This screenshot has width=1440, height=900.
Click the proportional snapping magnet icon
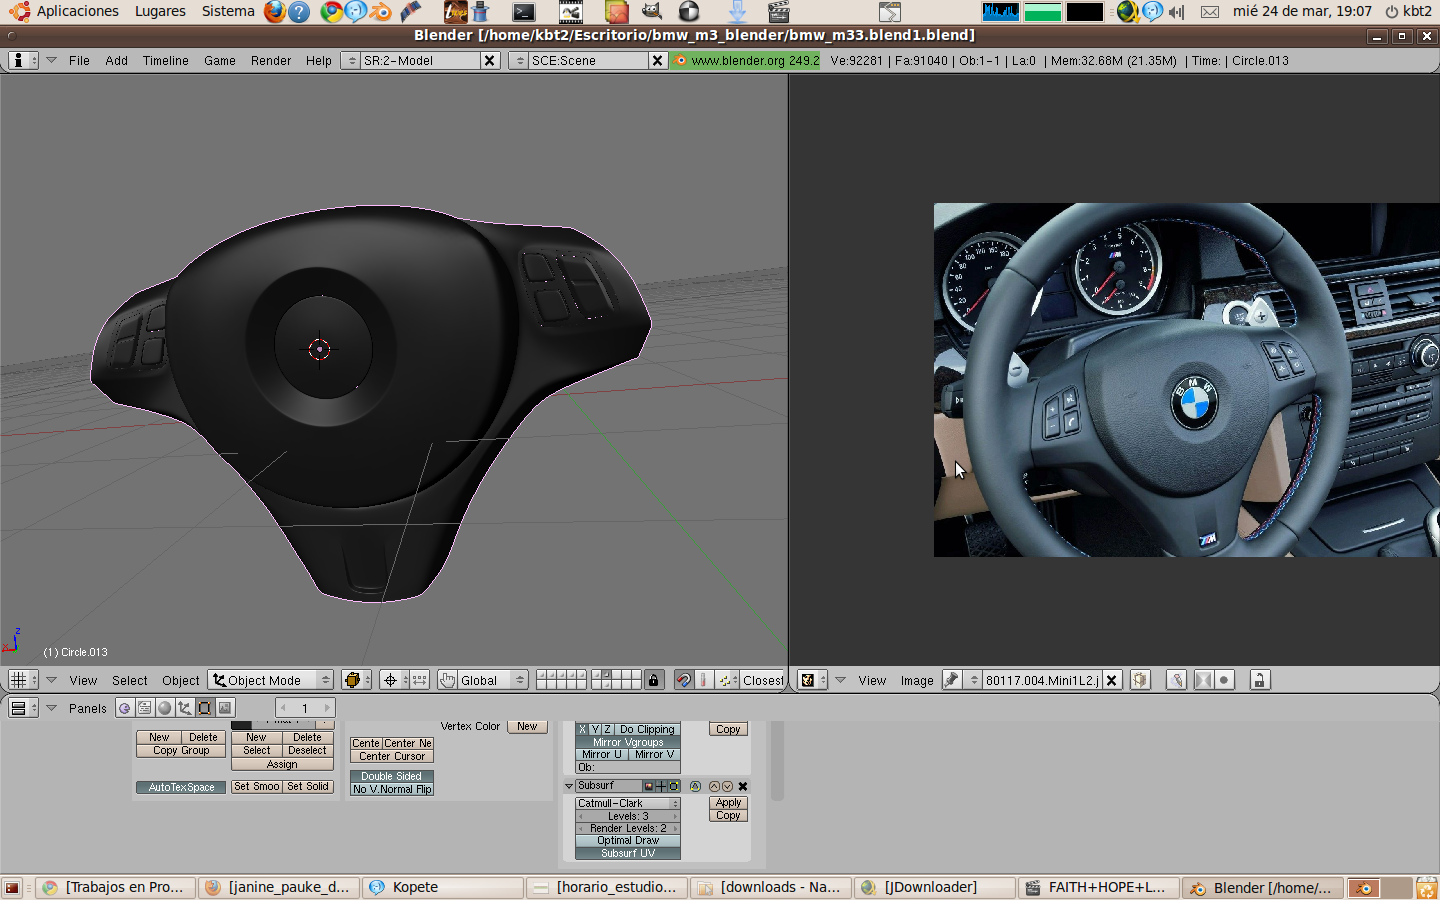tap(684, 680)
